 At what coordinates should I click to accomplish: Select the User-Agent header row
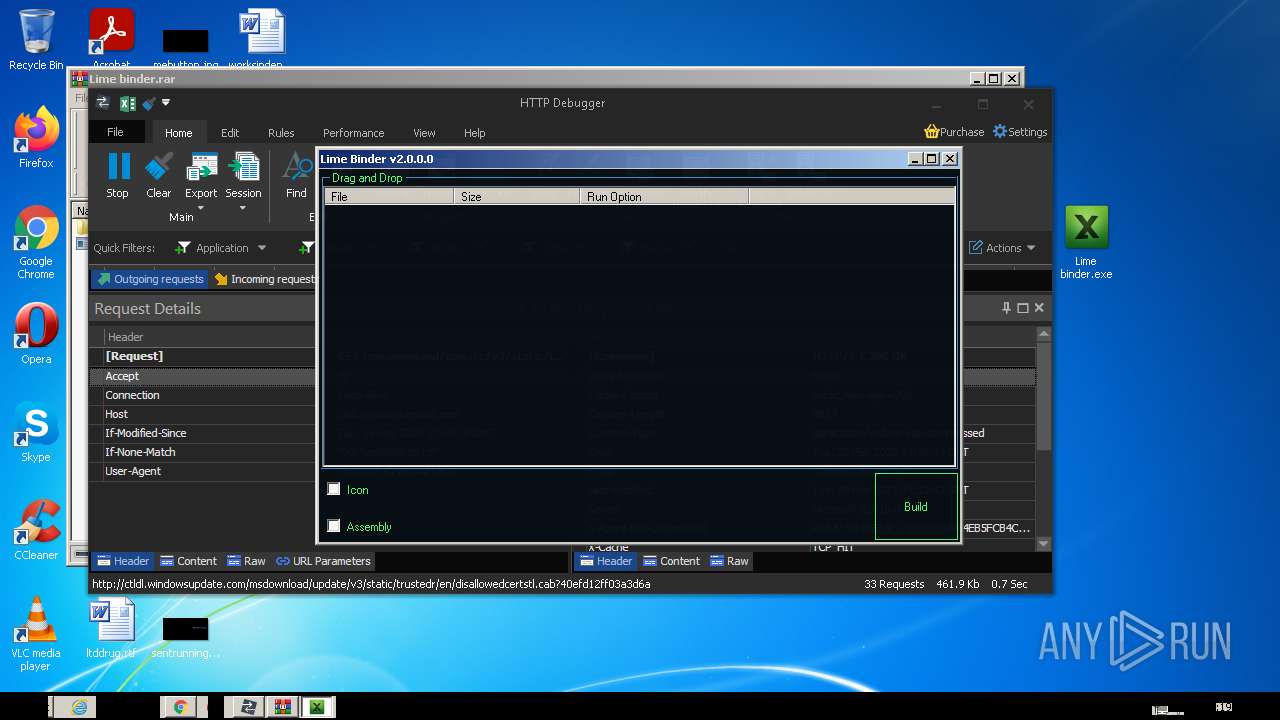[x=203, y=471]
